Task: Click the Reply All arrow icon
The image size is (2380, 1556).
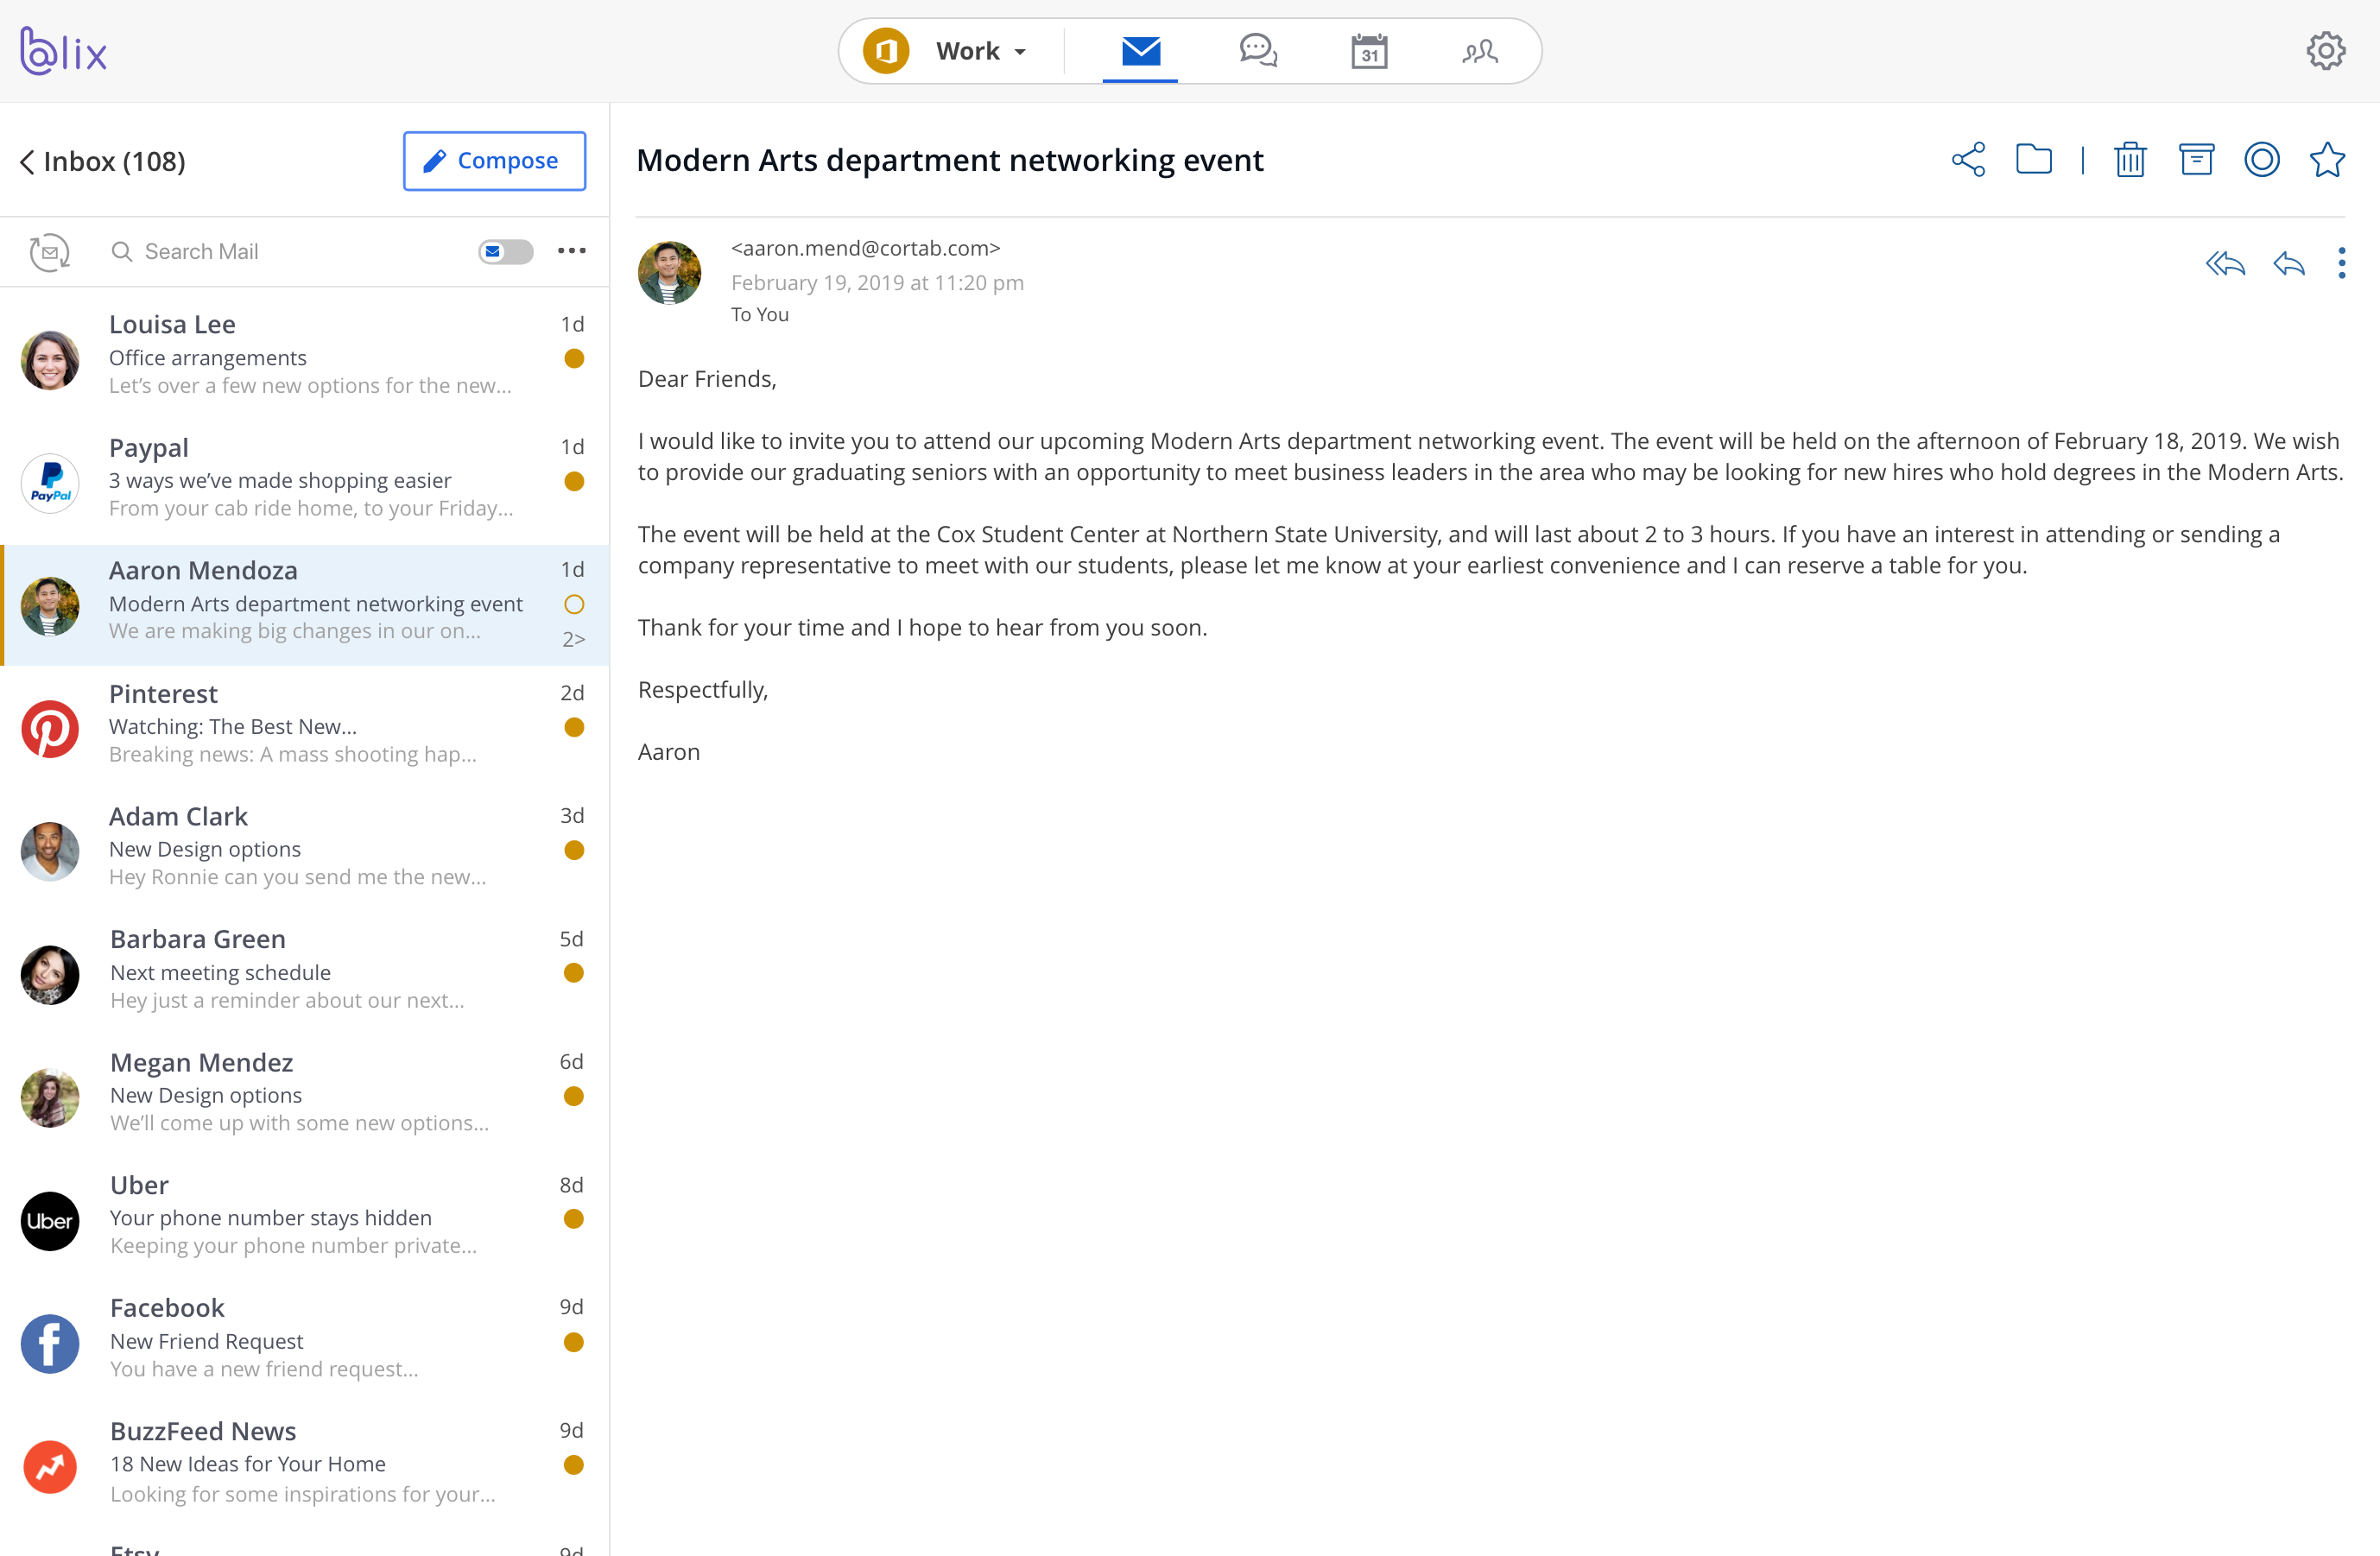Action: [2225, 264]
